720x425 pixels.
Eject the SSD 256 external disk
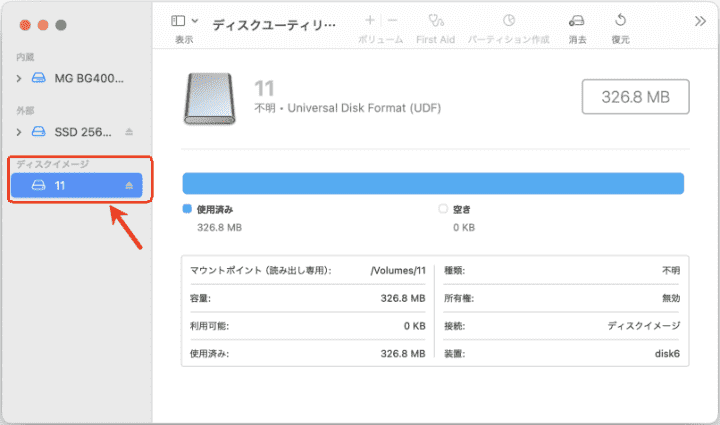click(128, 132)
